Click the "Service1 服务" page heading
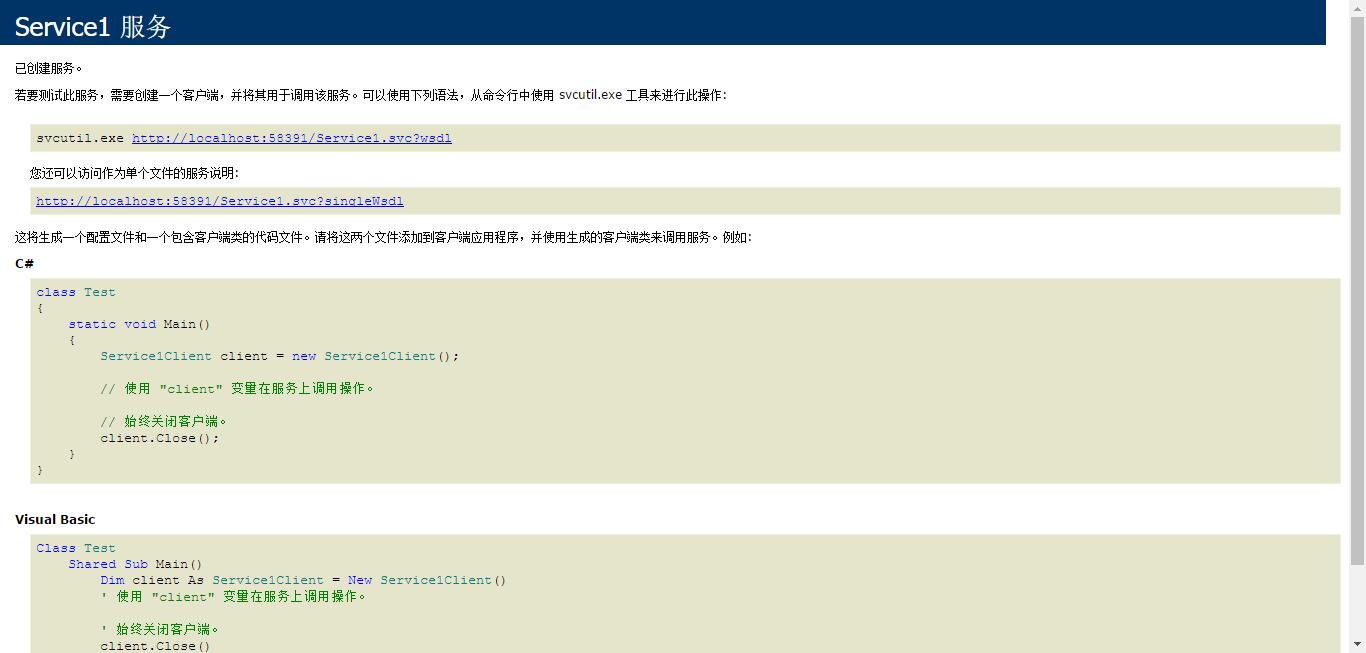 (x=93, y=27)
